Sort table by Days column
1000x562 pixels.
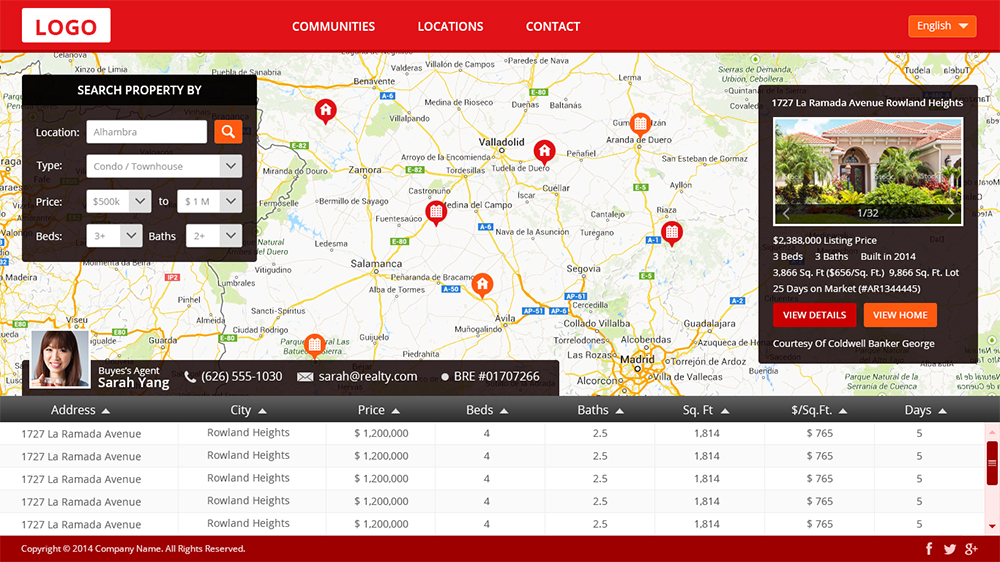coord(925,410)
